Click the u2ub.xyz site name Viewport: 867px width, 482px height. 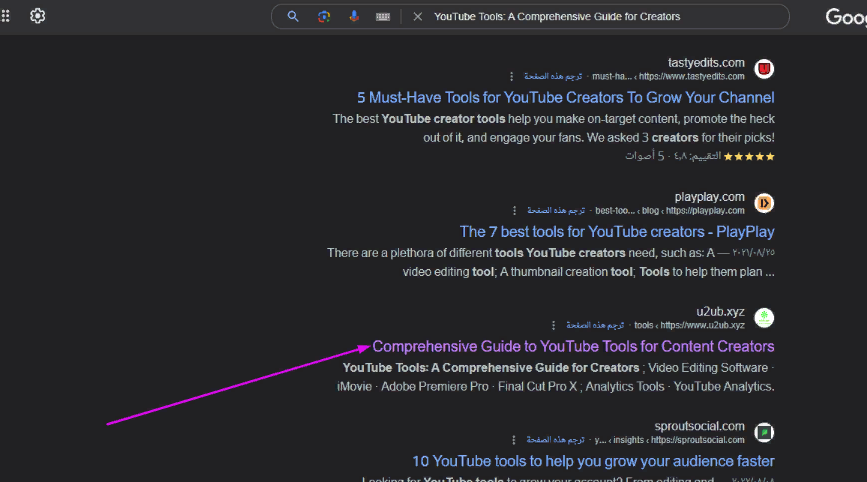(720, 312)
